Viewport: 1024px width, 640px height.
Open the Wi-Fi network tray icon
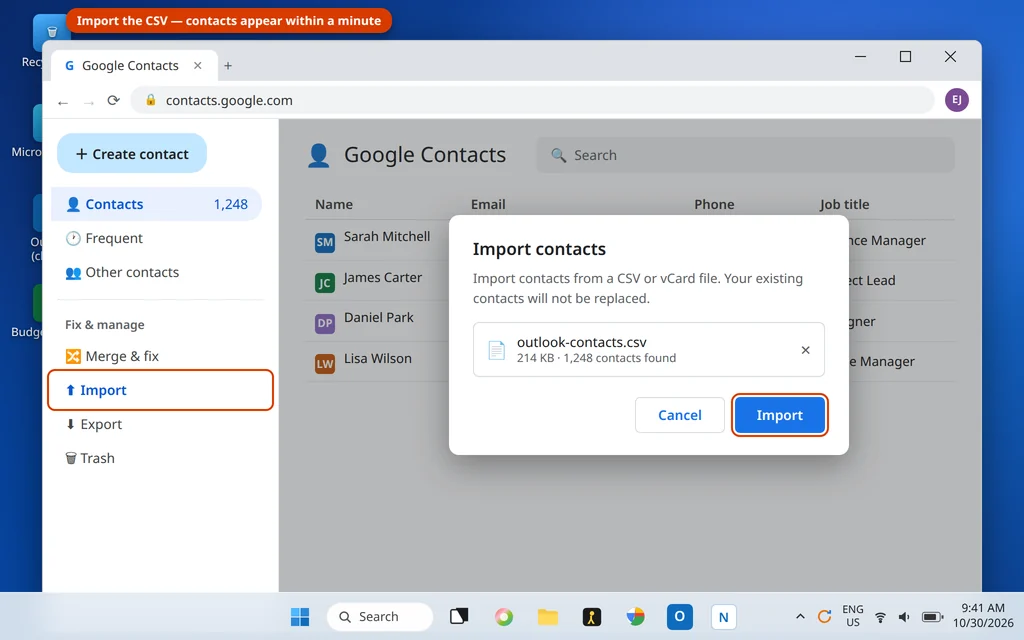pyautogui.click(x=880, y=616)
